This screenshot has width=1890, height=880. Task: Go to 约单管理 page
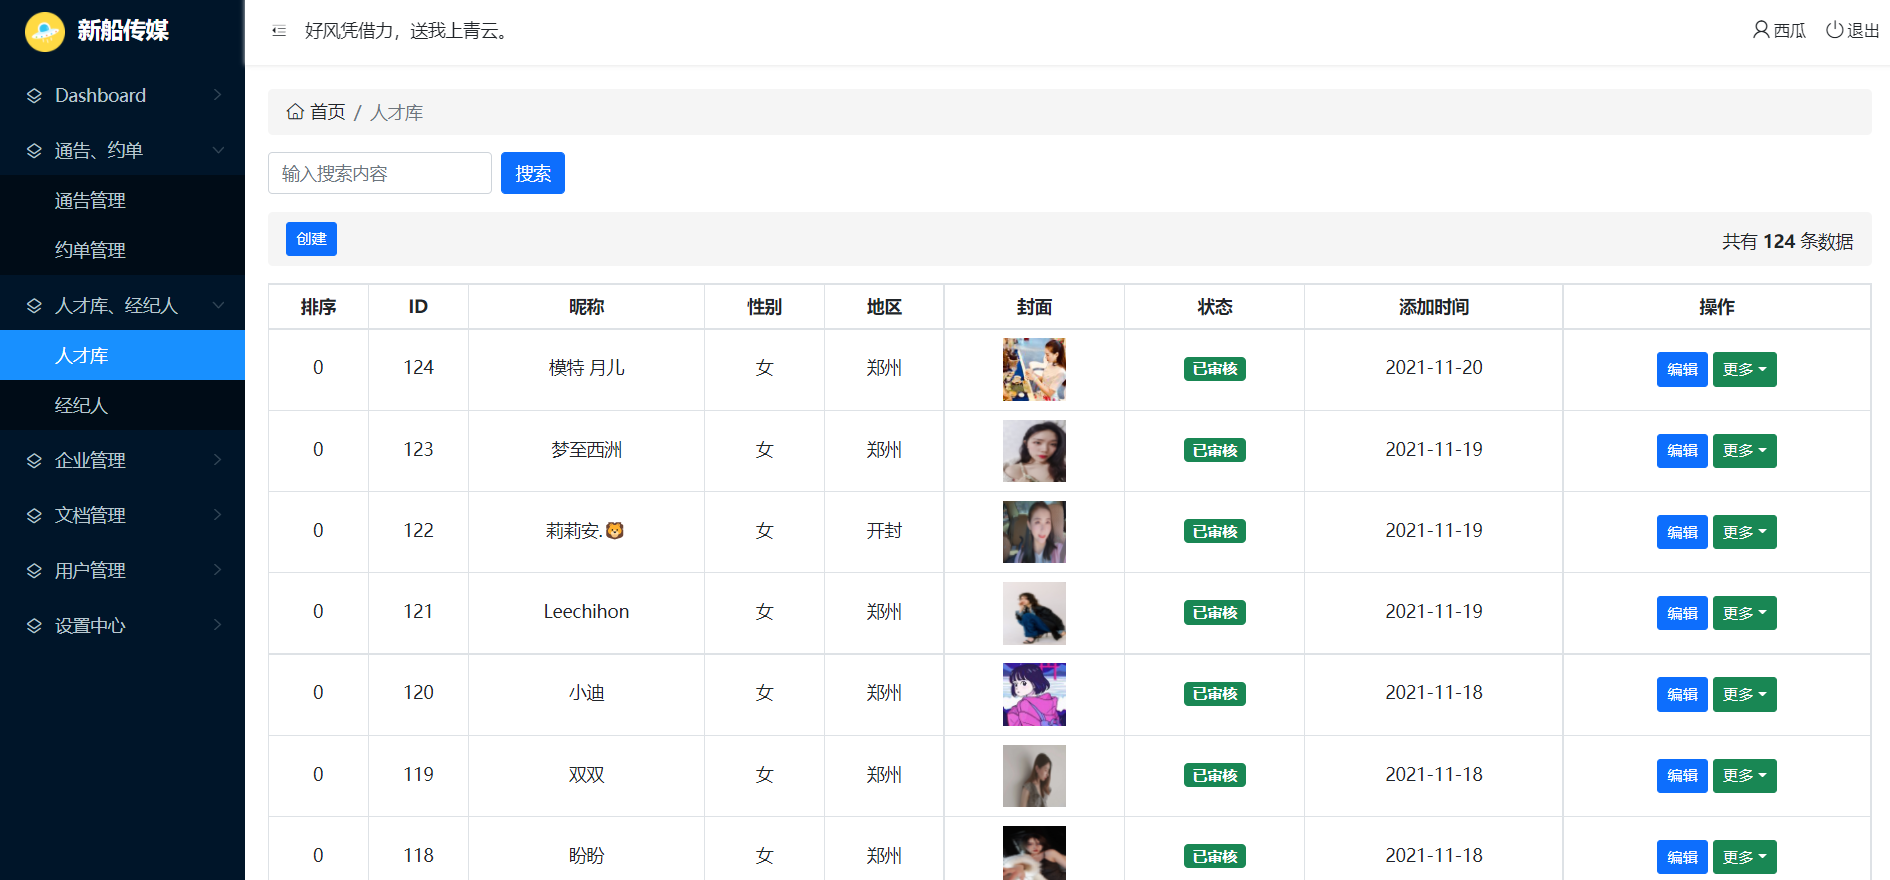point(90,250)
